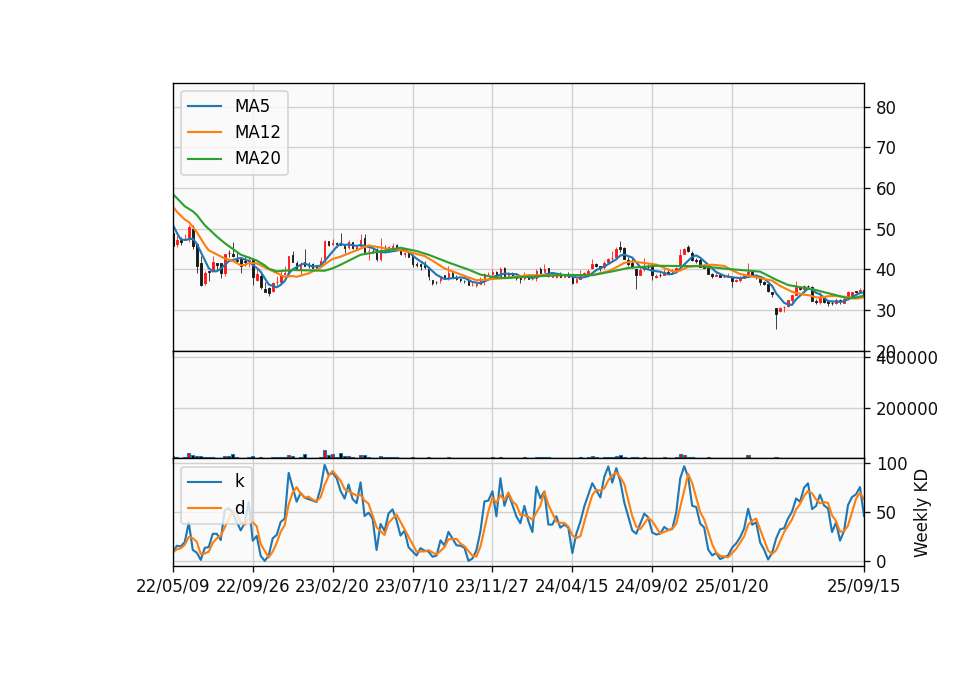
Task: Click the 100 tick on Weekly KD axis
Action: point(891,464)
